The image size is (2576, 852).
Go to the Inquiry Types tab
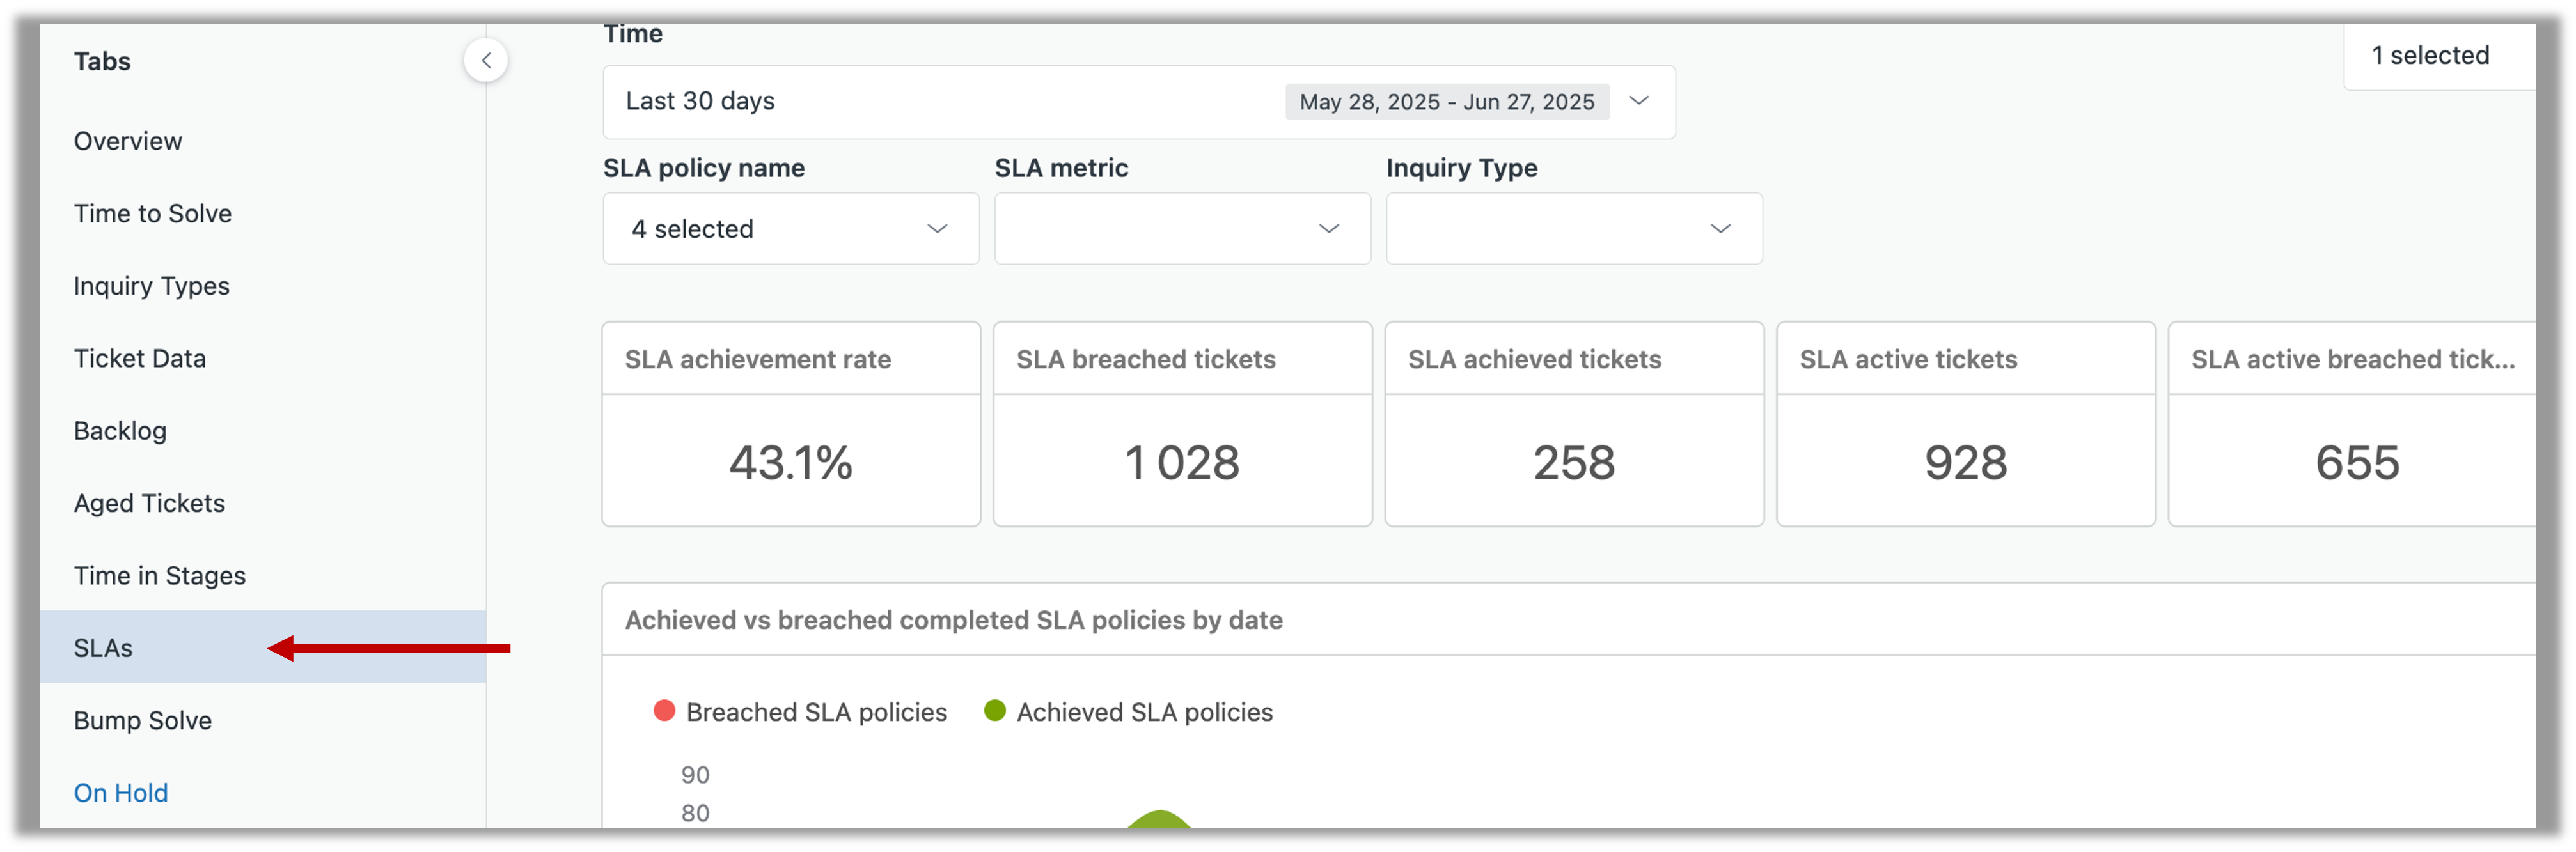(152, 286)
